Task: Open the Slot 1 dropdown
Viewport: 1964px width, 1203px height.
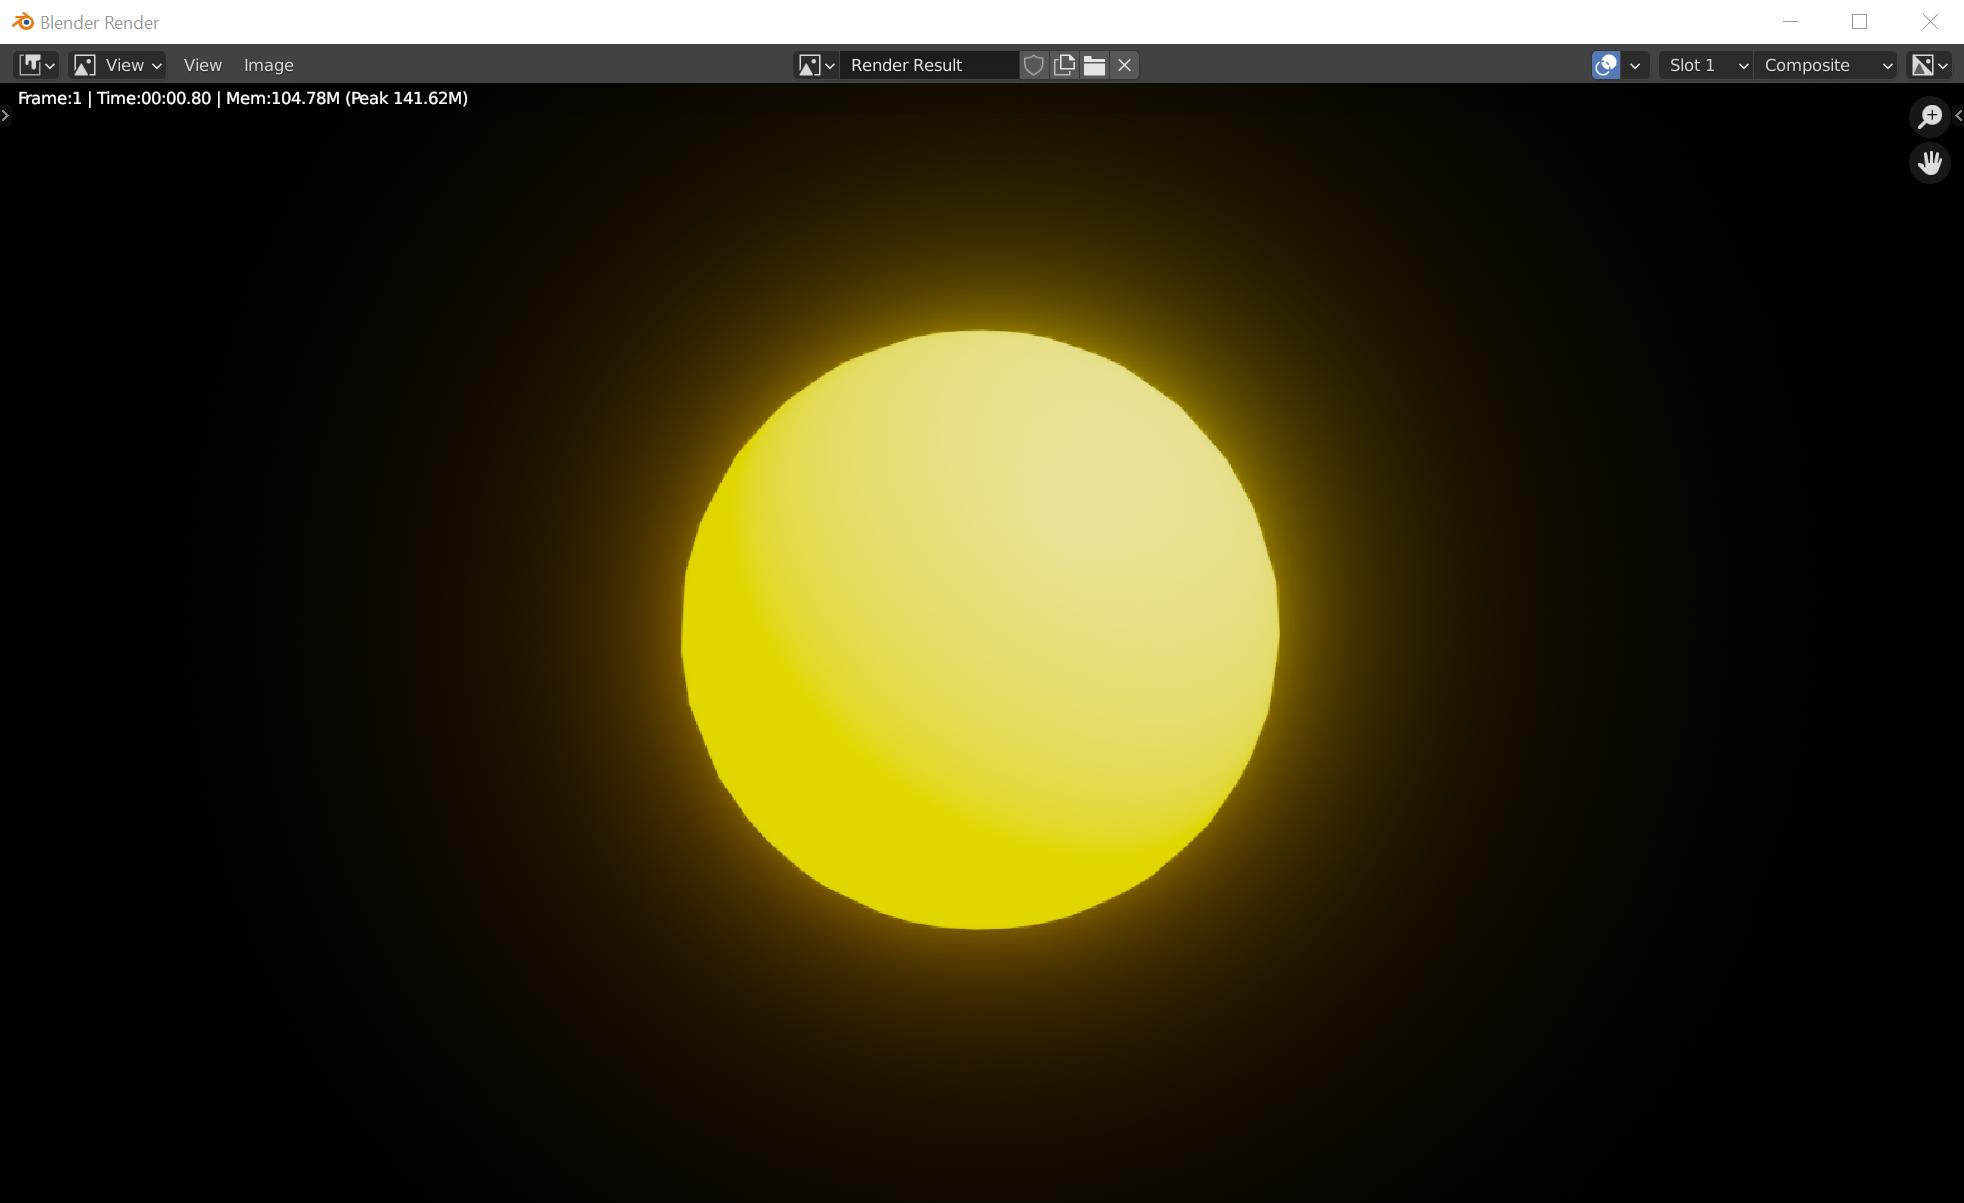Action: 1706,65
